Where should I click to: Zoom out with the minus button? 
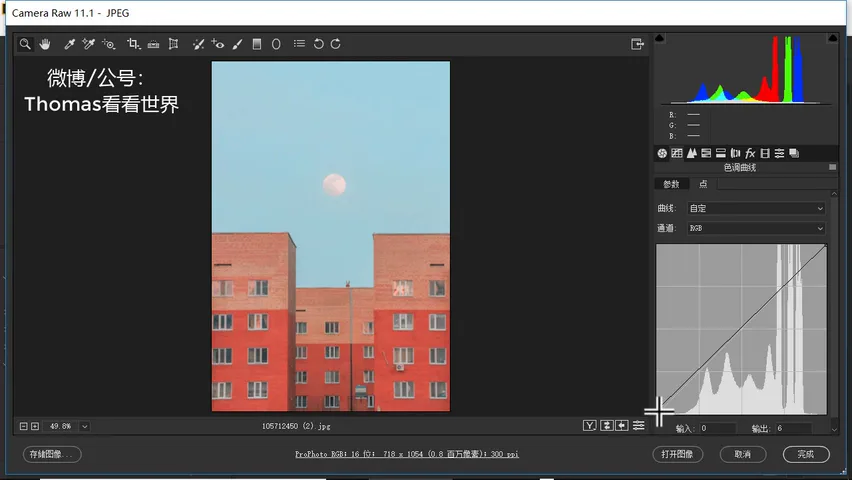pyautogui.click(x=23, y=426)
